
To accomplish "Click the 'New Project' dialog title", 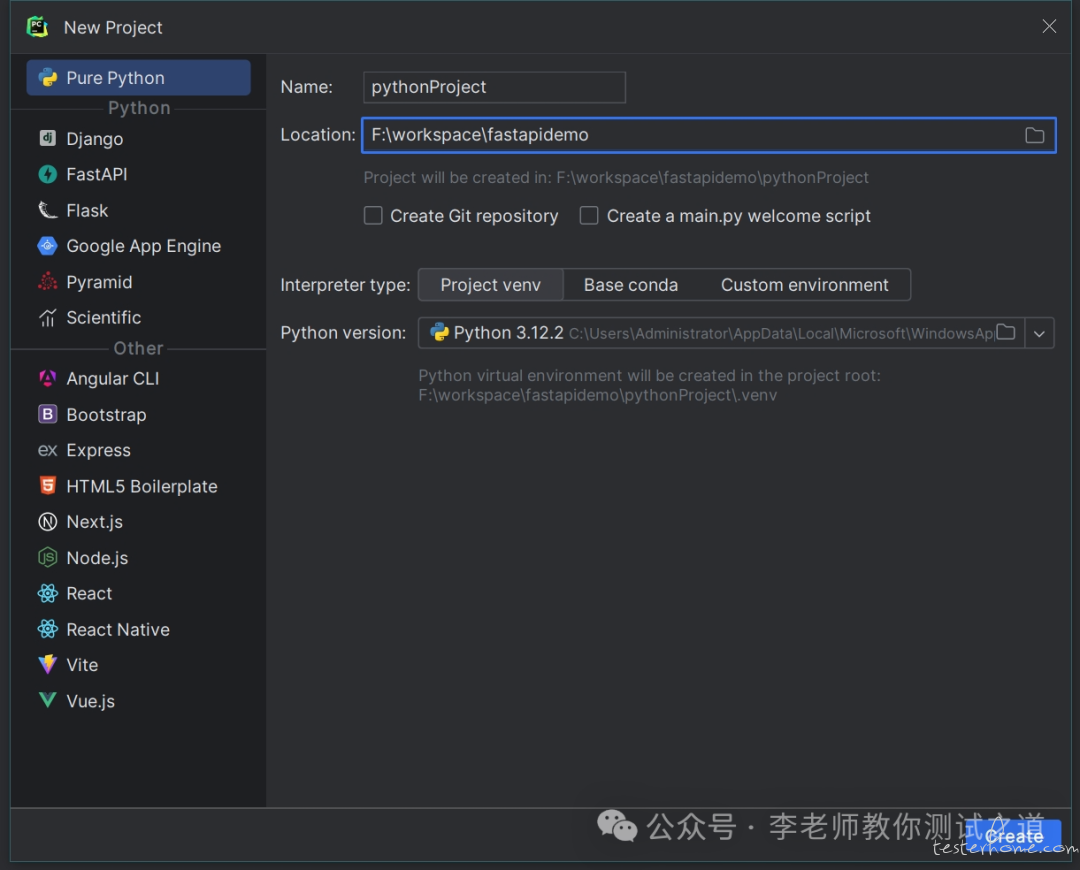I will click(113, 28).
